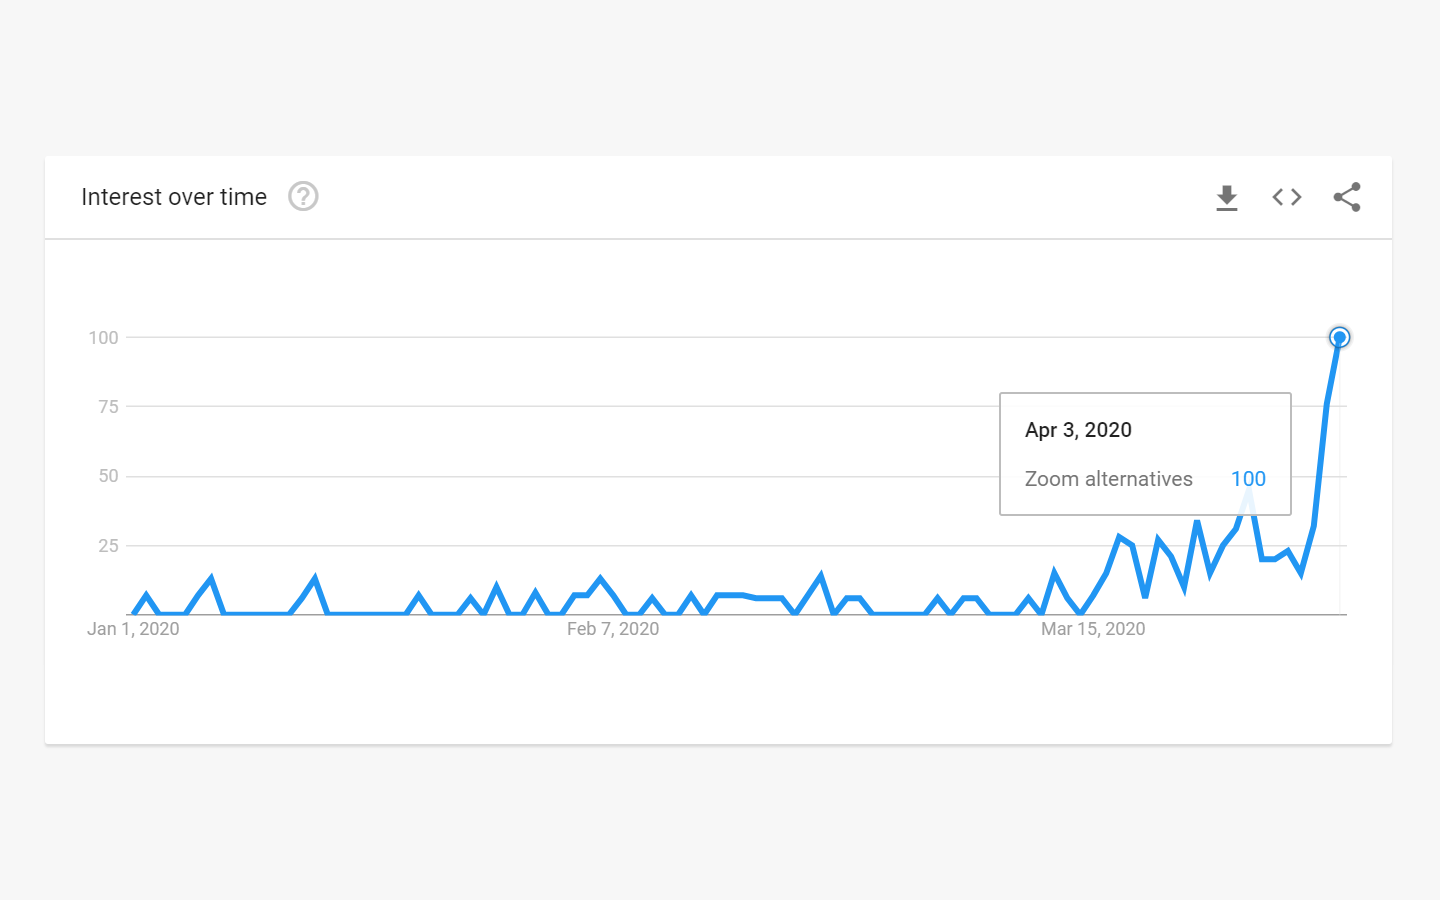Open the embed code icon
Image resolution: width=1440 pixels, height=900 pixels.
click(1287, 197)
